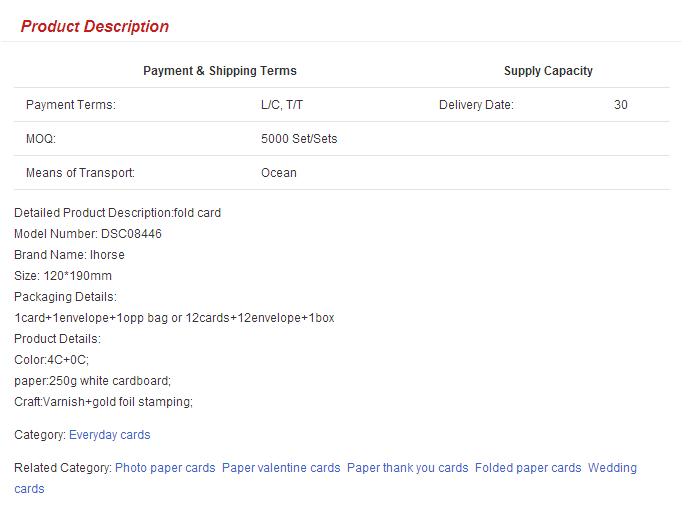The width and height of the screenshot is (695, 522).
Task: Click the Photo paper cards link
Action: (x=165, y=468)
